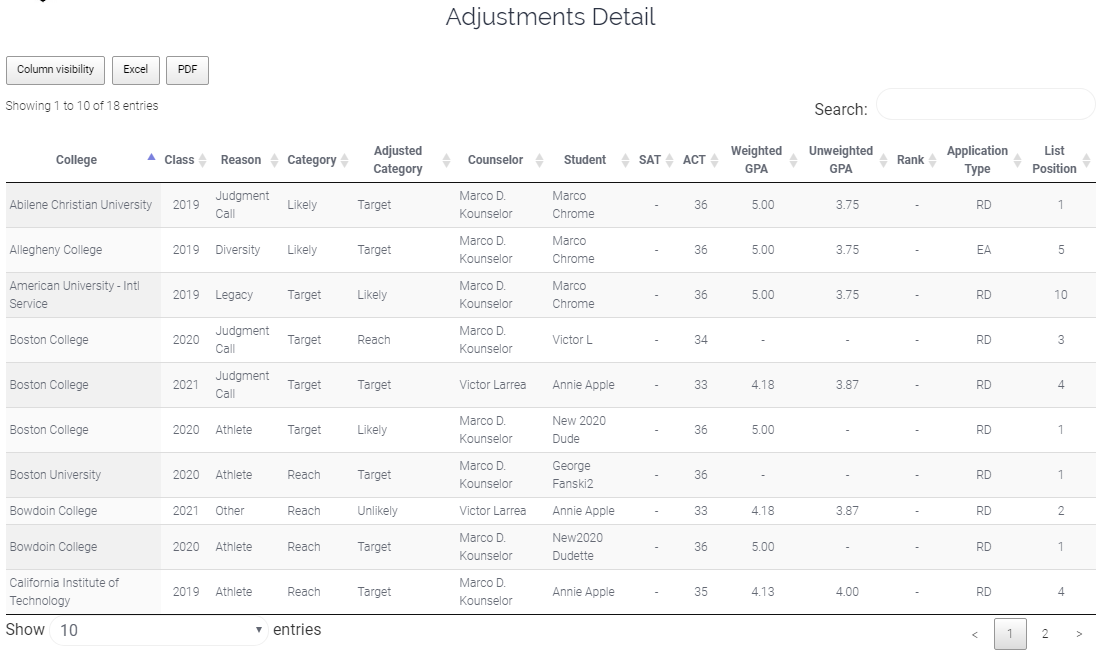Screen dimensions: 1104x654
Task: Export table using Excel button
Action: (x=136, y=70)
